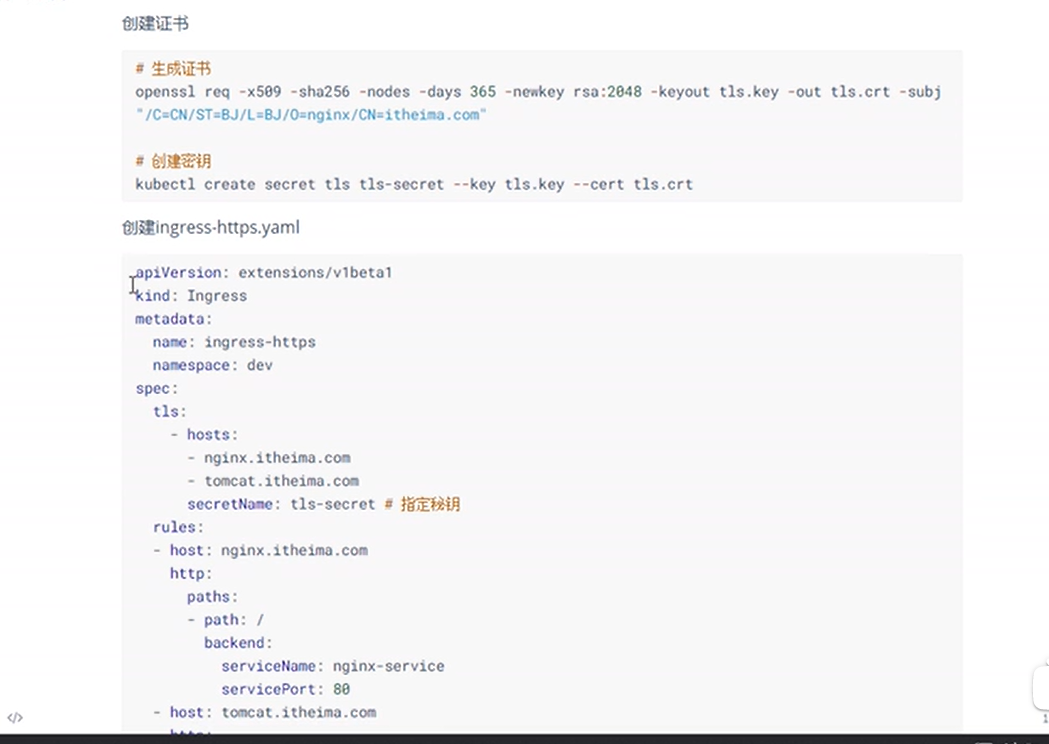Click "rsa:2048" in the openssl command
This screenshot has width=1049, height=744.
(607, 92)
